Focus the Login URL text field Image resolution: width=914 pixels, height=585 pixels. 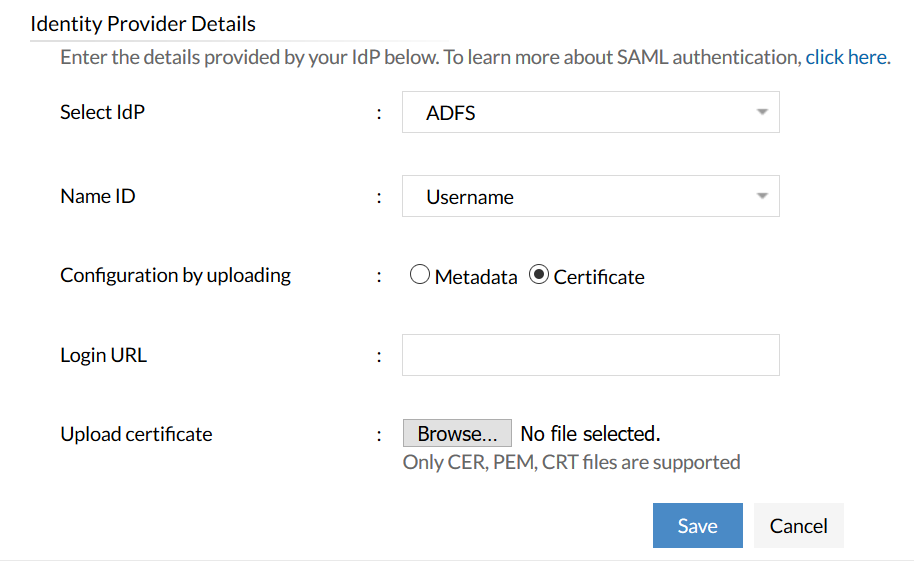590,355
